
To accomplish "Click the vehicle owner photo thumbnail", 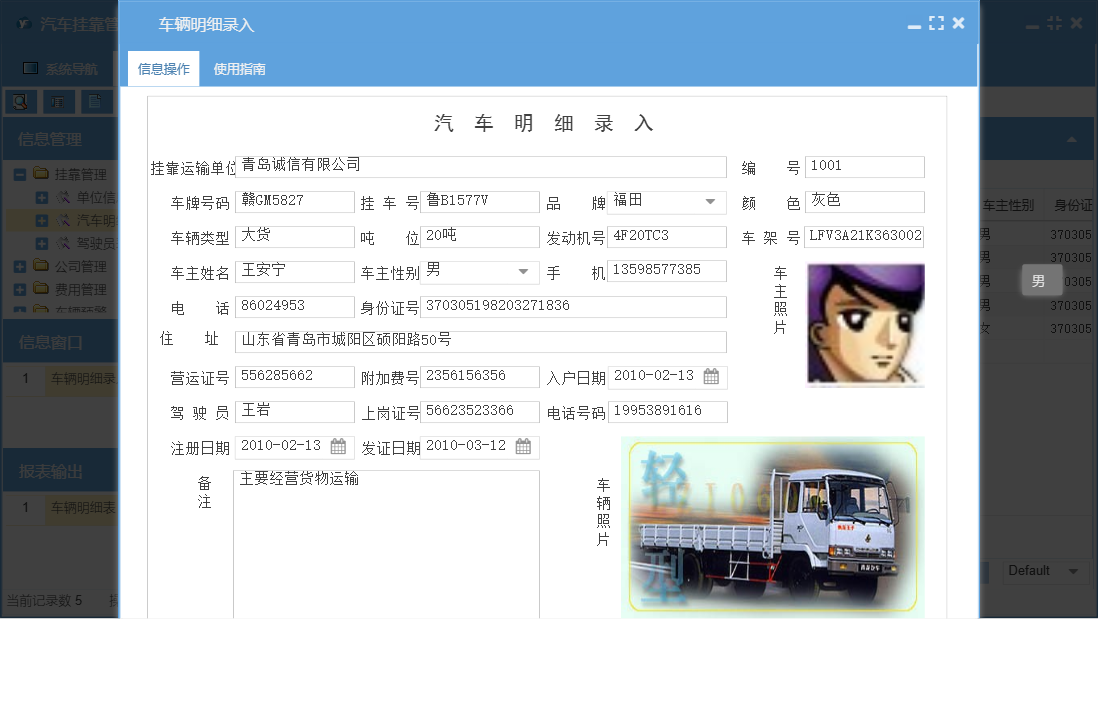I will (866, 324).
